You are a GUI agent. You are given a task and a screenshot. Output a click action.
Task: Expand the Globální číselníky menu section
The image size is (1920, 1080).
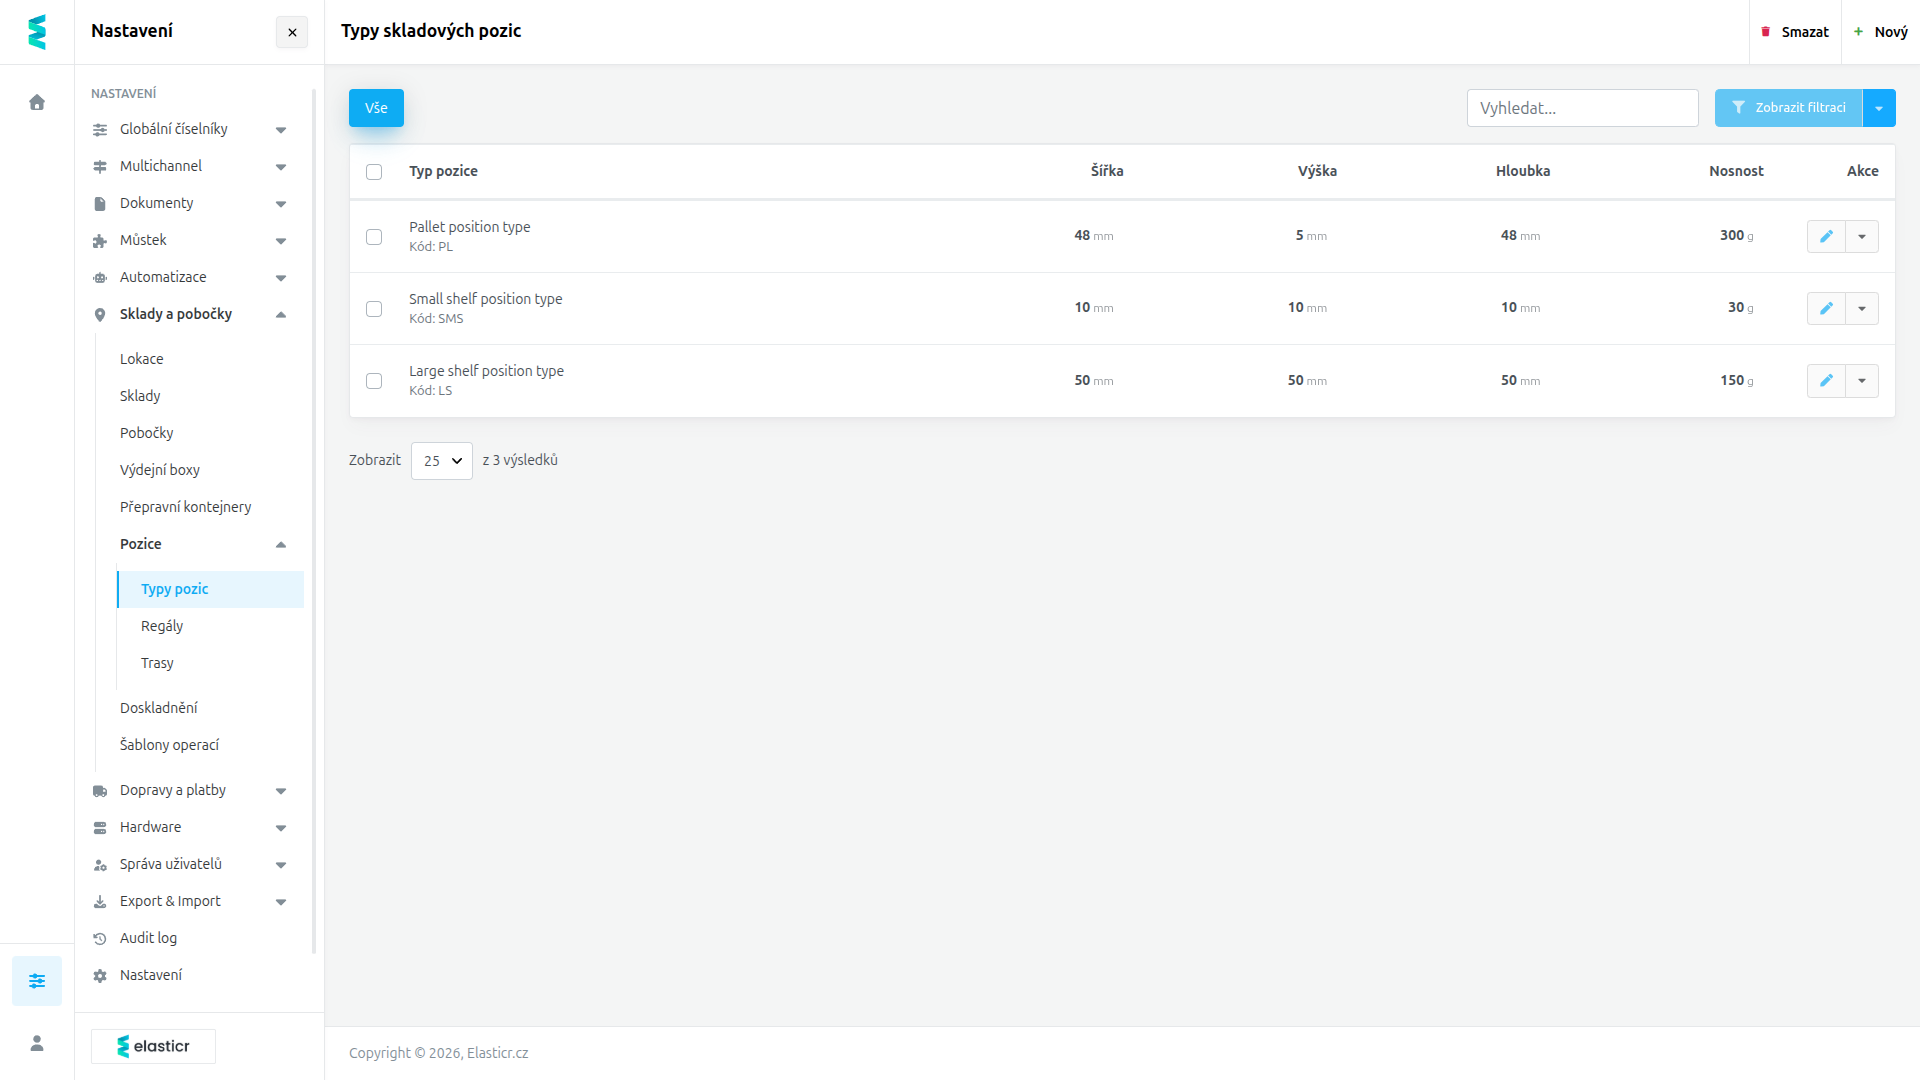pyautogui.click(x=190, y=129)
